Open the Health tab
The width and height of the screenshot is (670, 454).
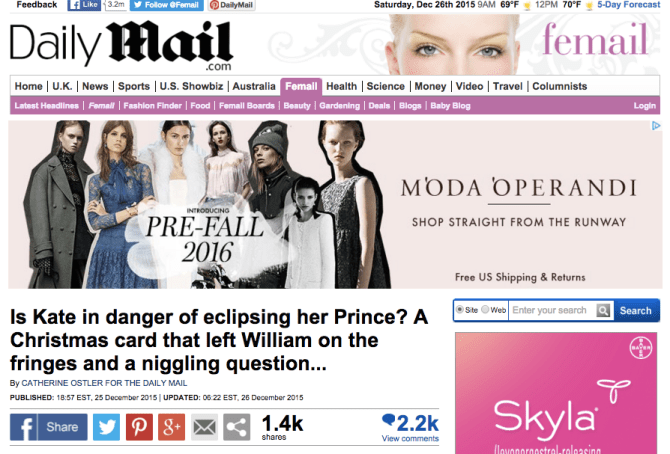[341, 86]
